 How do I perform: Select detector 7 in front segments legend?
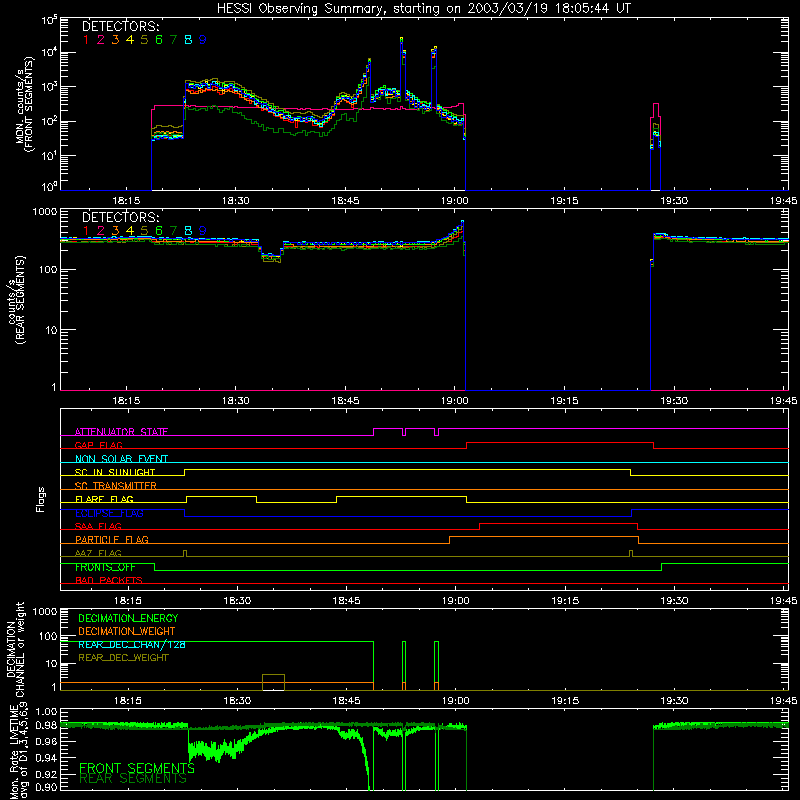click(173, 40)
